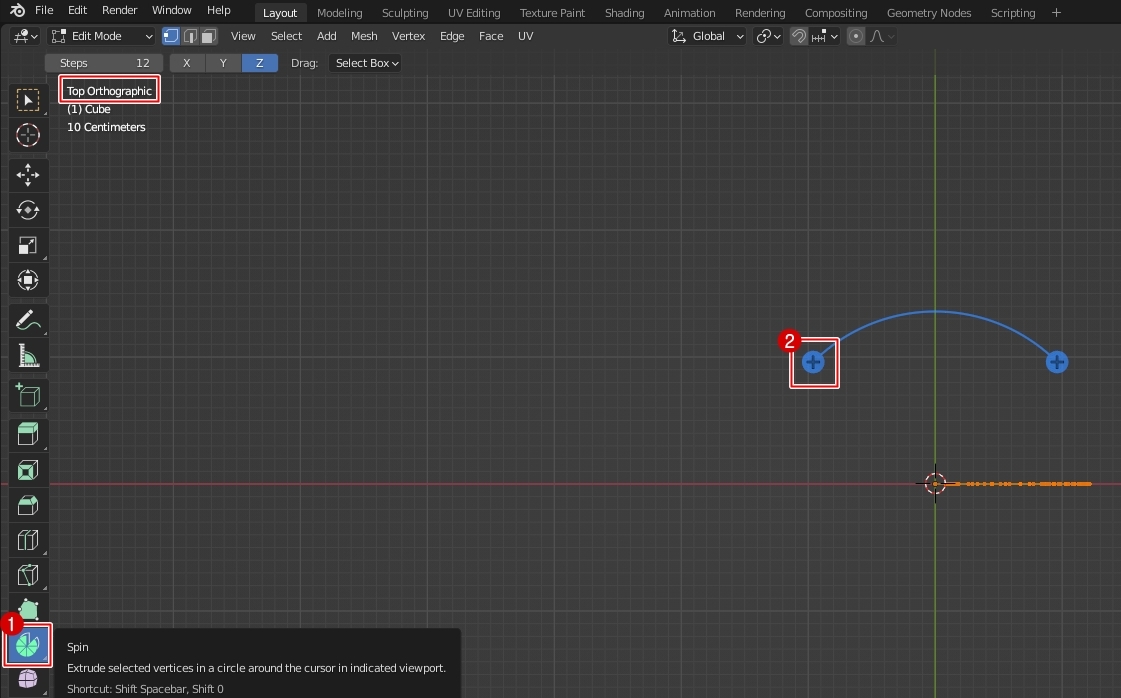
Task: Open the viewport Select menu
Action: pyautogui.click(x=286, y=36)
